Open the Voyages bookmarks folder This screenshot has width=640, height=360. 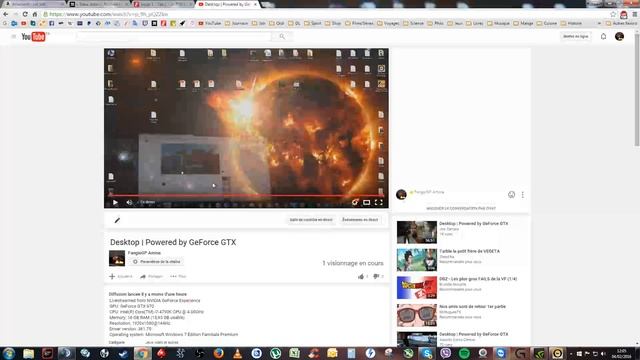388,23
